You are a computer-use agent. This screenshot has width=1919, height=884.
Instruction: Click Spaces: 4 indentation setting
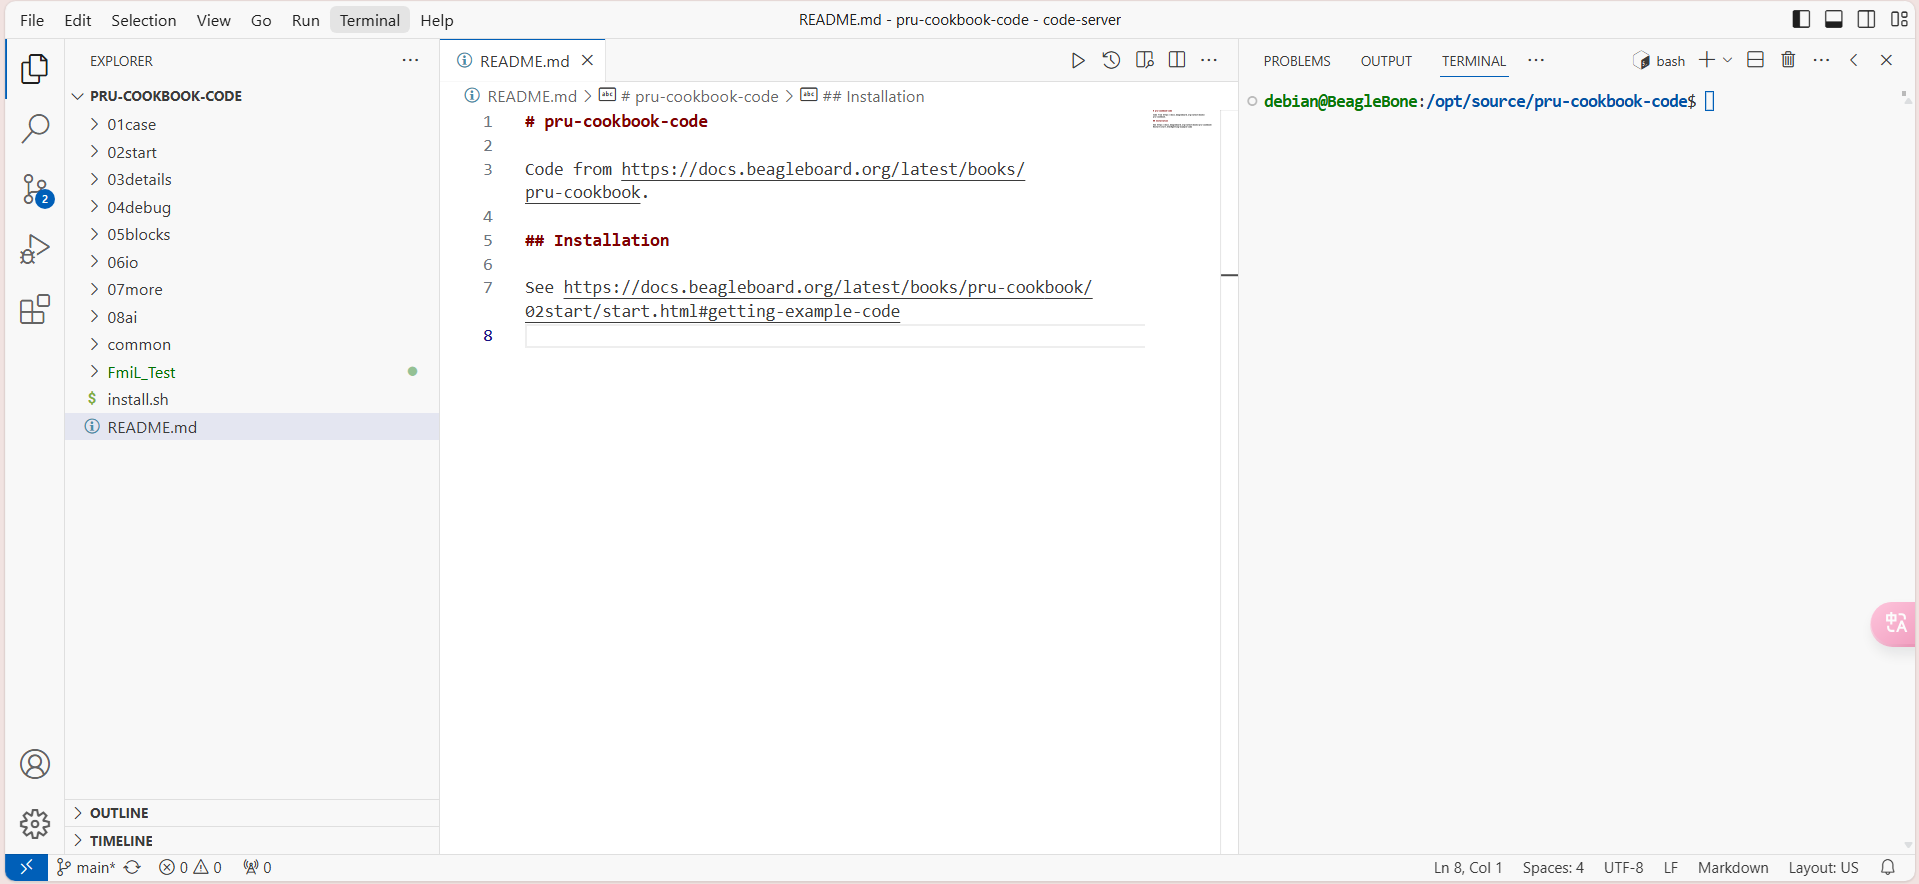tap(1553, 868)
